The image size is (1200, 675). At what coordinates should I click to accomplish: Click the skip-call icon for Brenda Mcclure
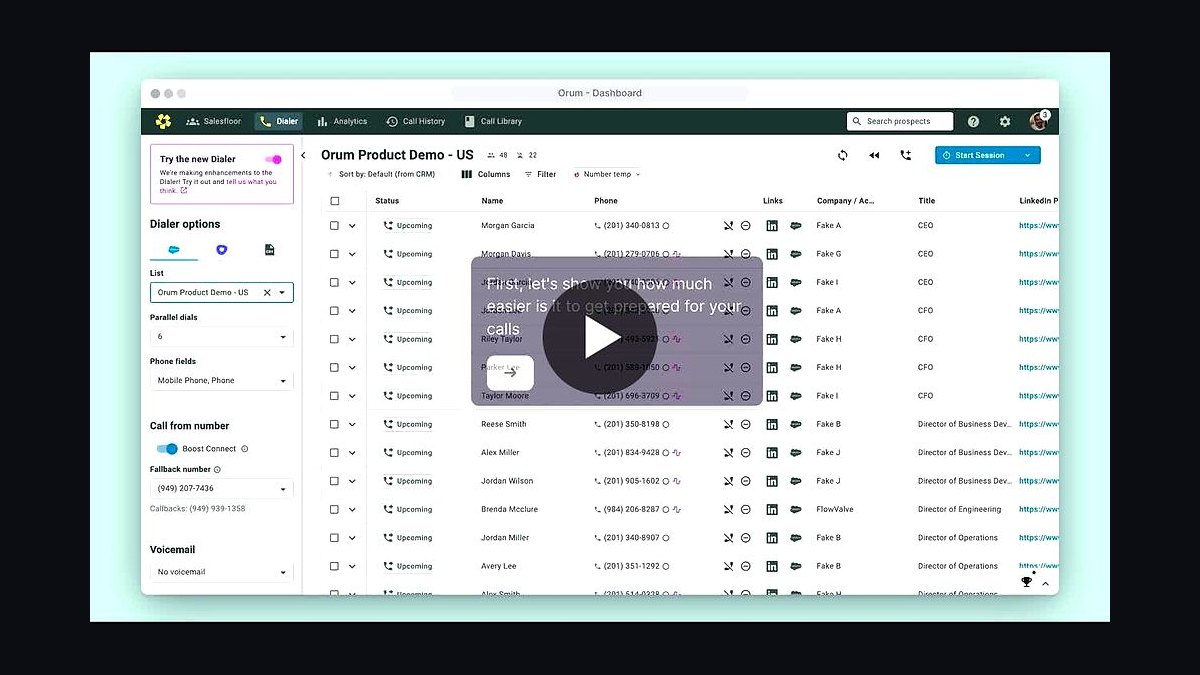(728, 509)
